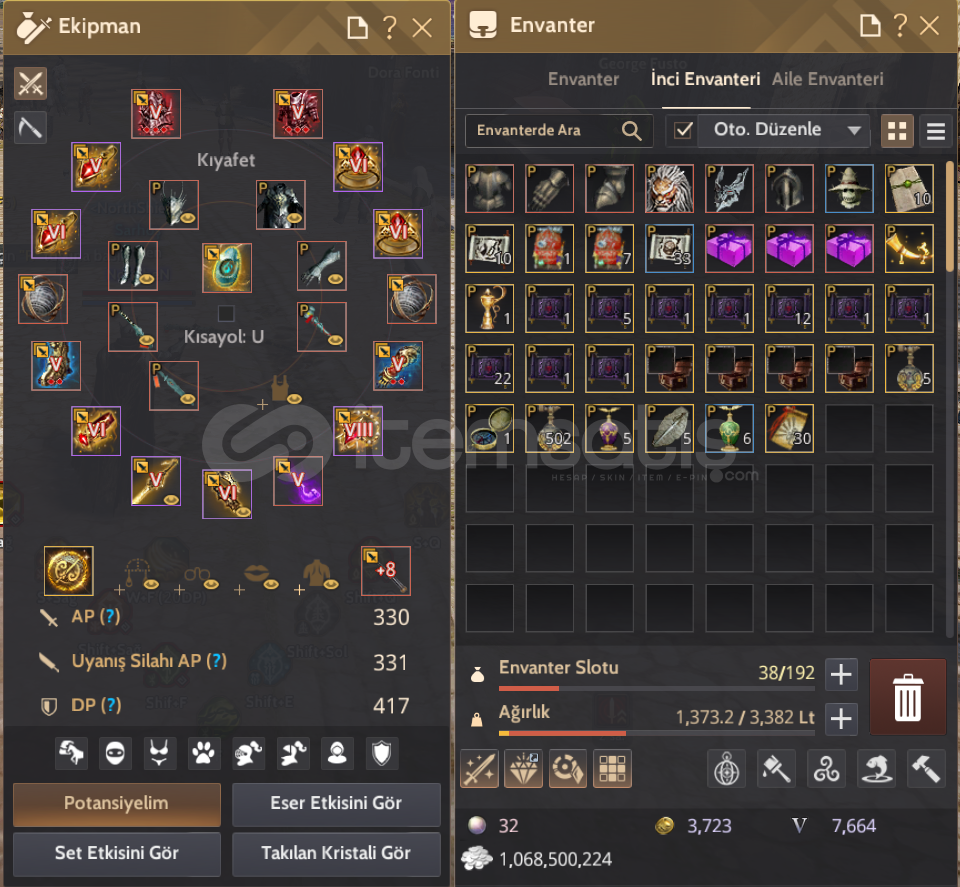Switch inventory to grid view icon
This screenshot has width=960, height=887.
coord(897,131)
